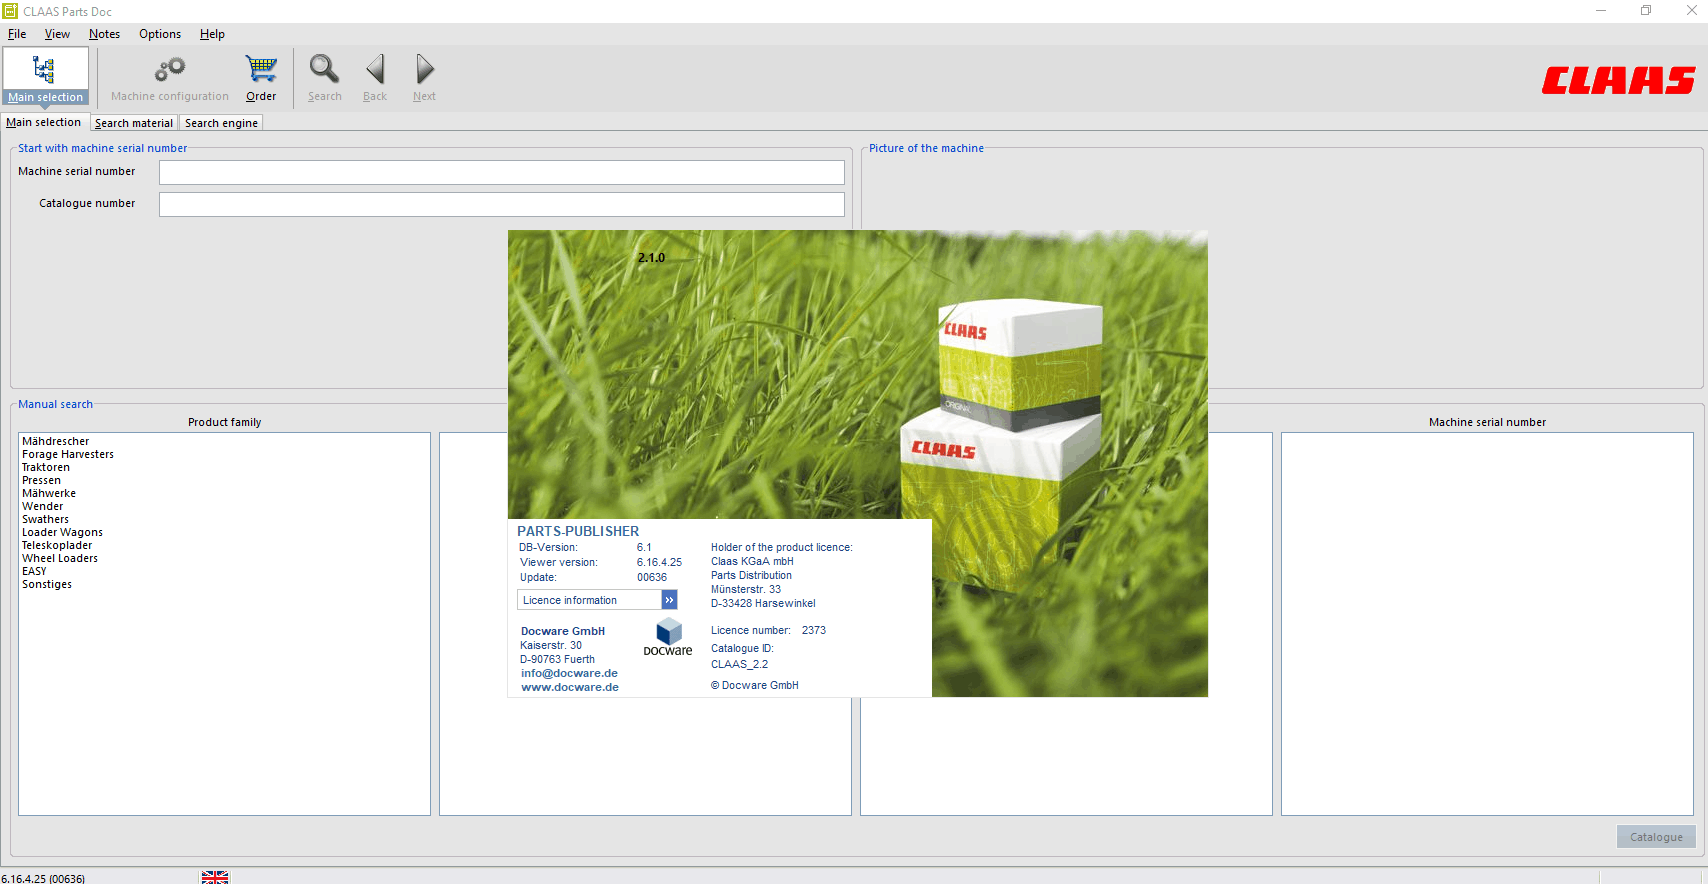Select Teleskoplader product family

[57, 545]
